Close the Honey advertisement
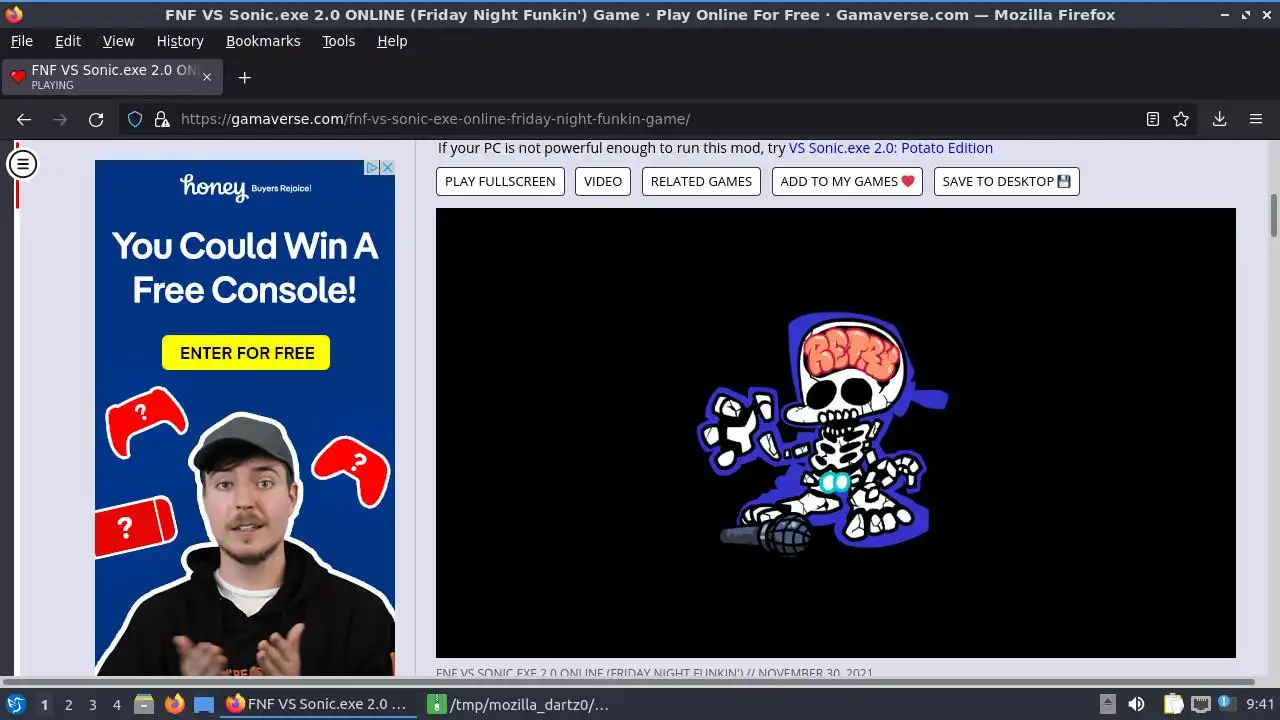Image resolution: width=1280 pixels, height=720 pixels. click(x=387, y=168)
